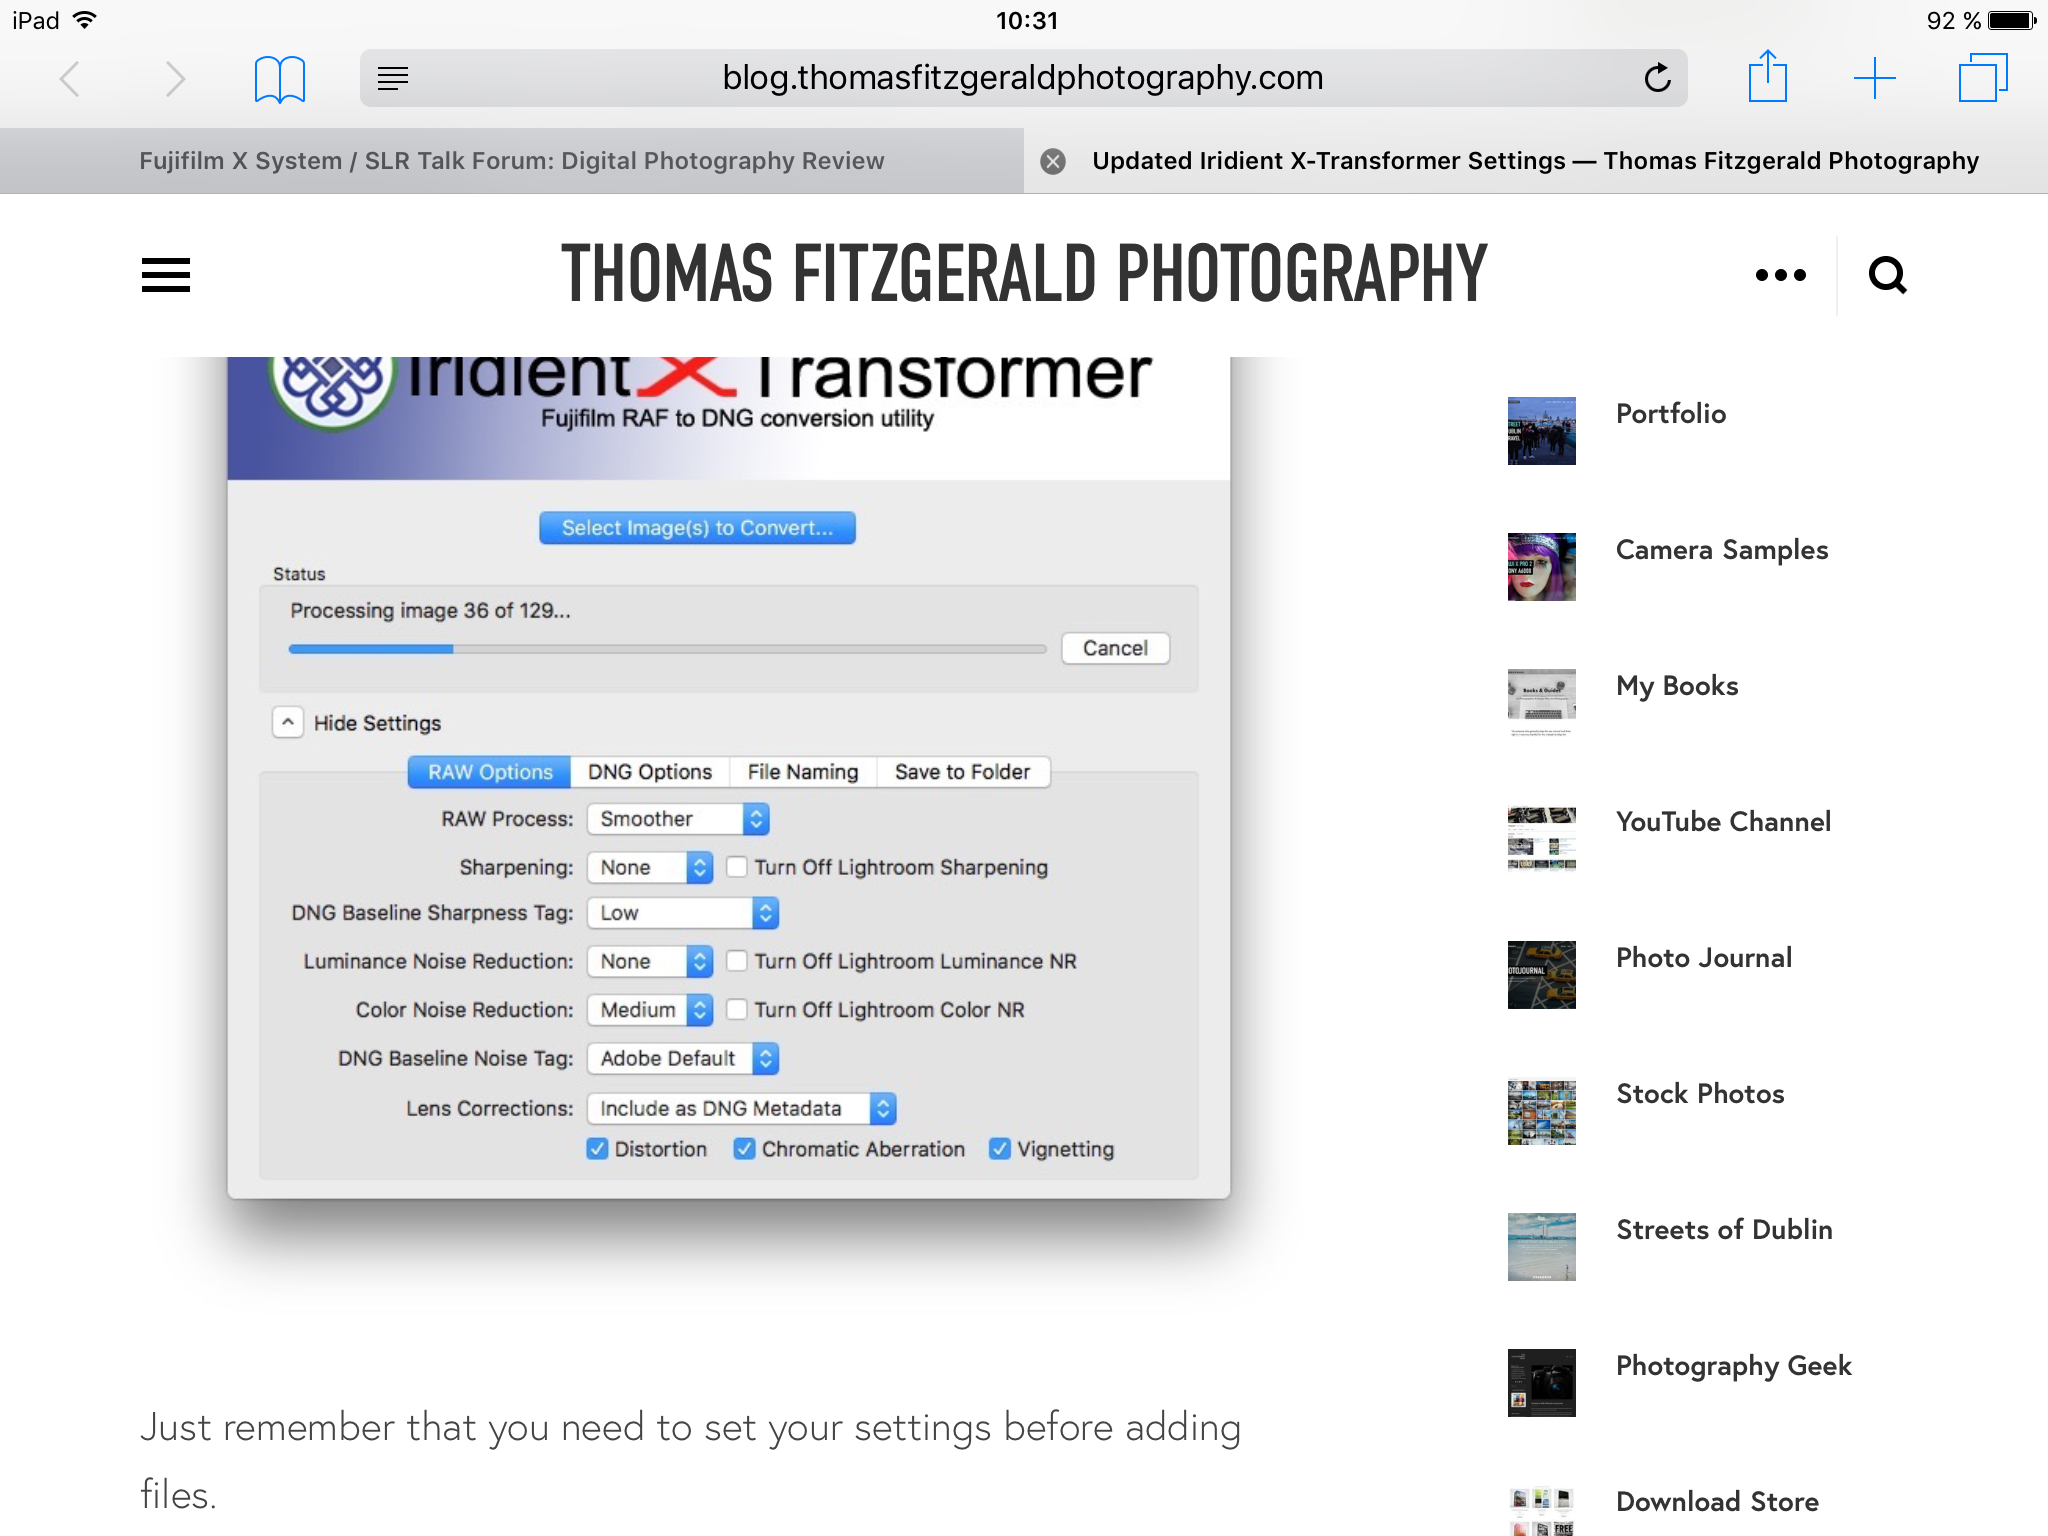Open the File Naming tab

pos(803,772)
